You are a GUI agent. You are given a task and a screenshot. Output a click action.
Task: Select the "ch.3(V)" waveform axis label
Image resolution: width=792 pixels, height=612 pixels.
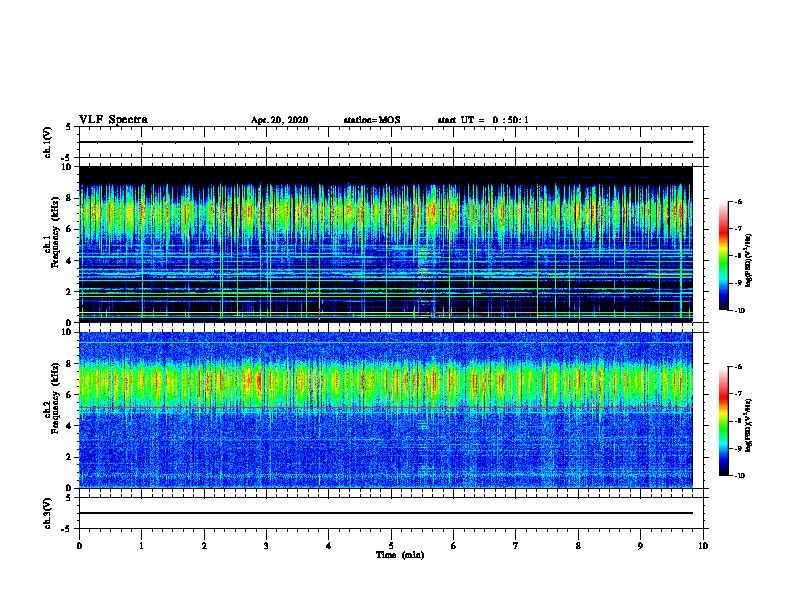click(x=47, y=513)
